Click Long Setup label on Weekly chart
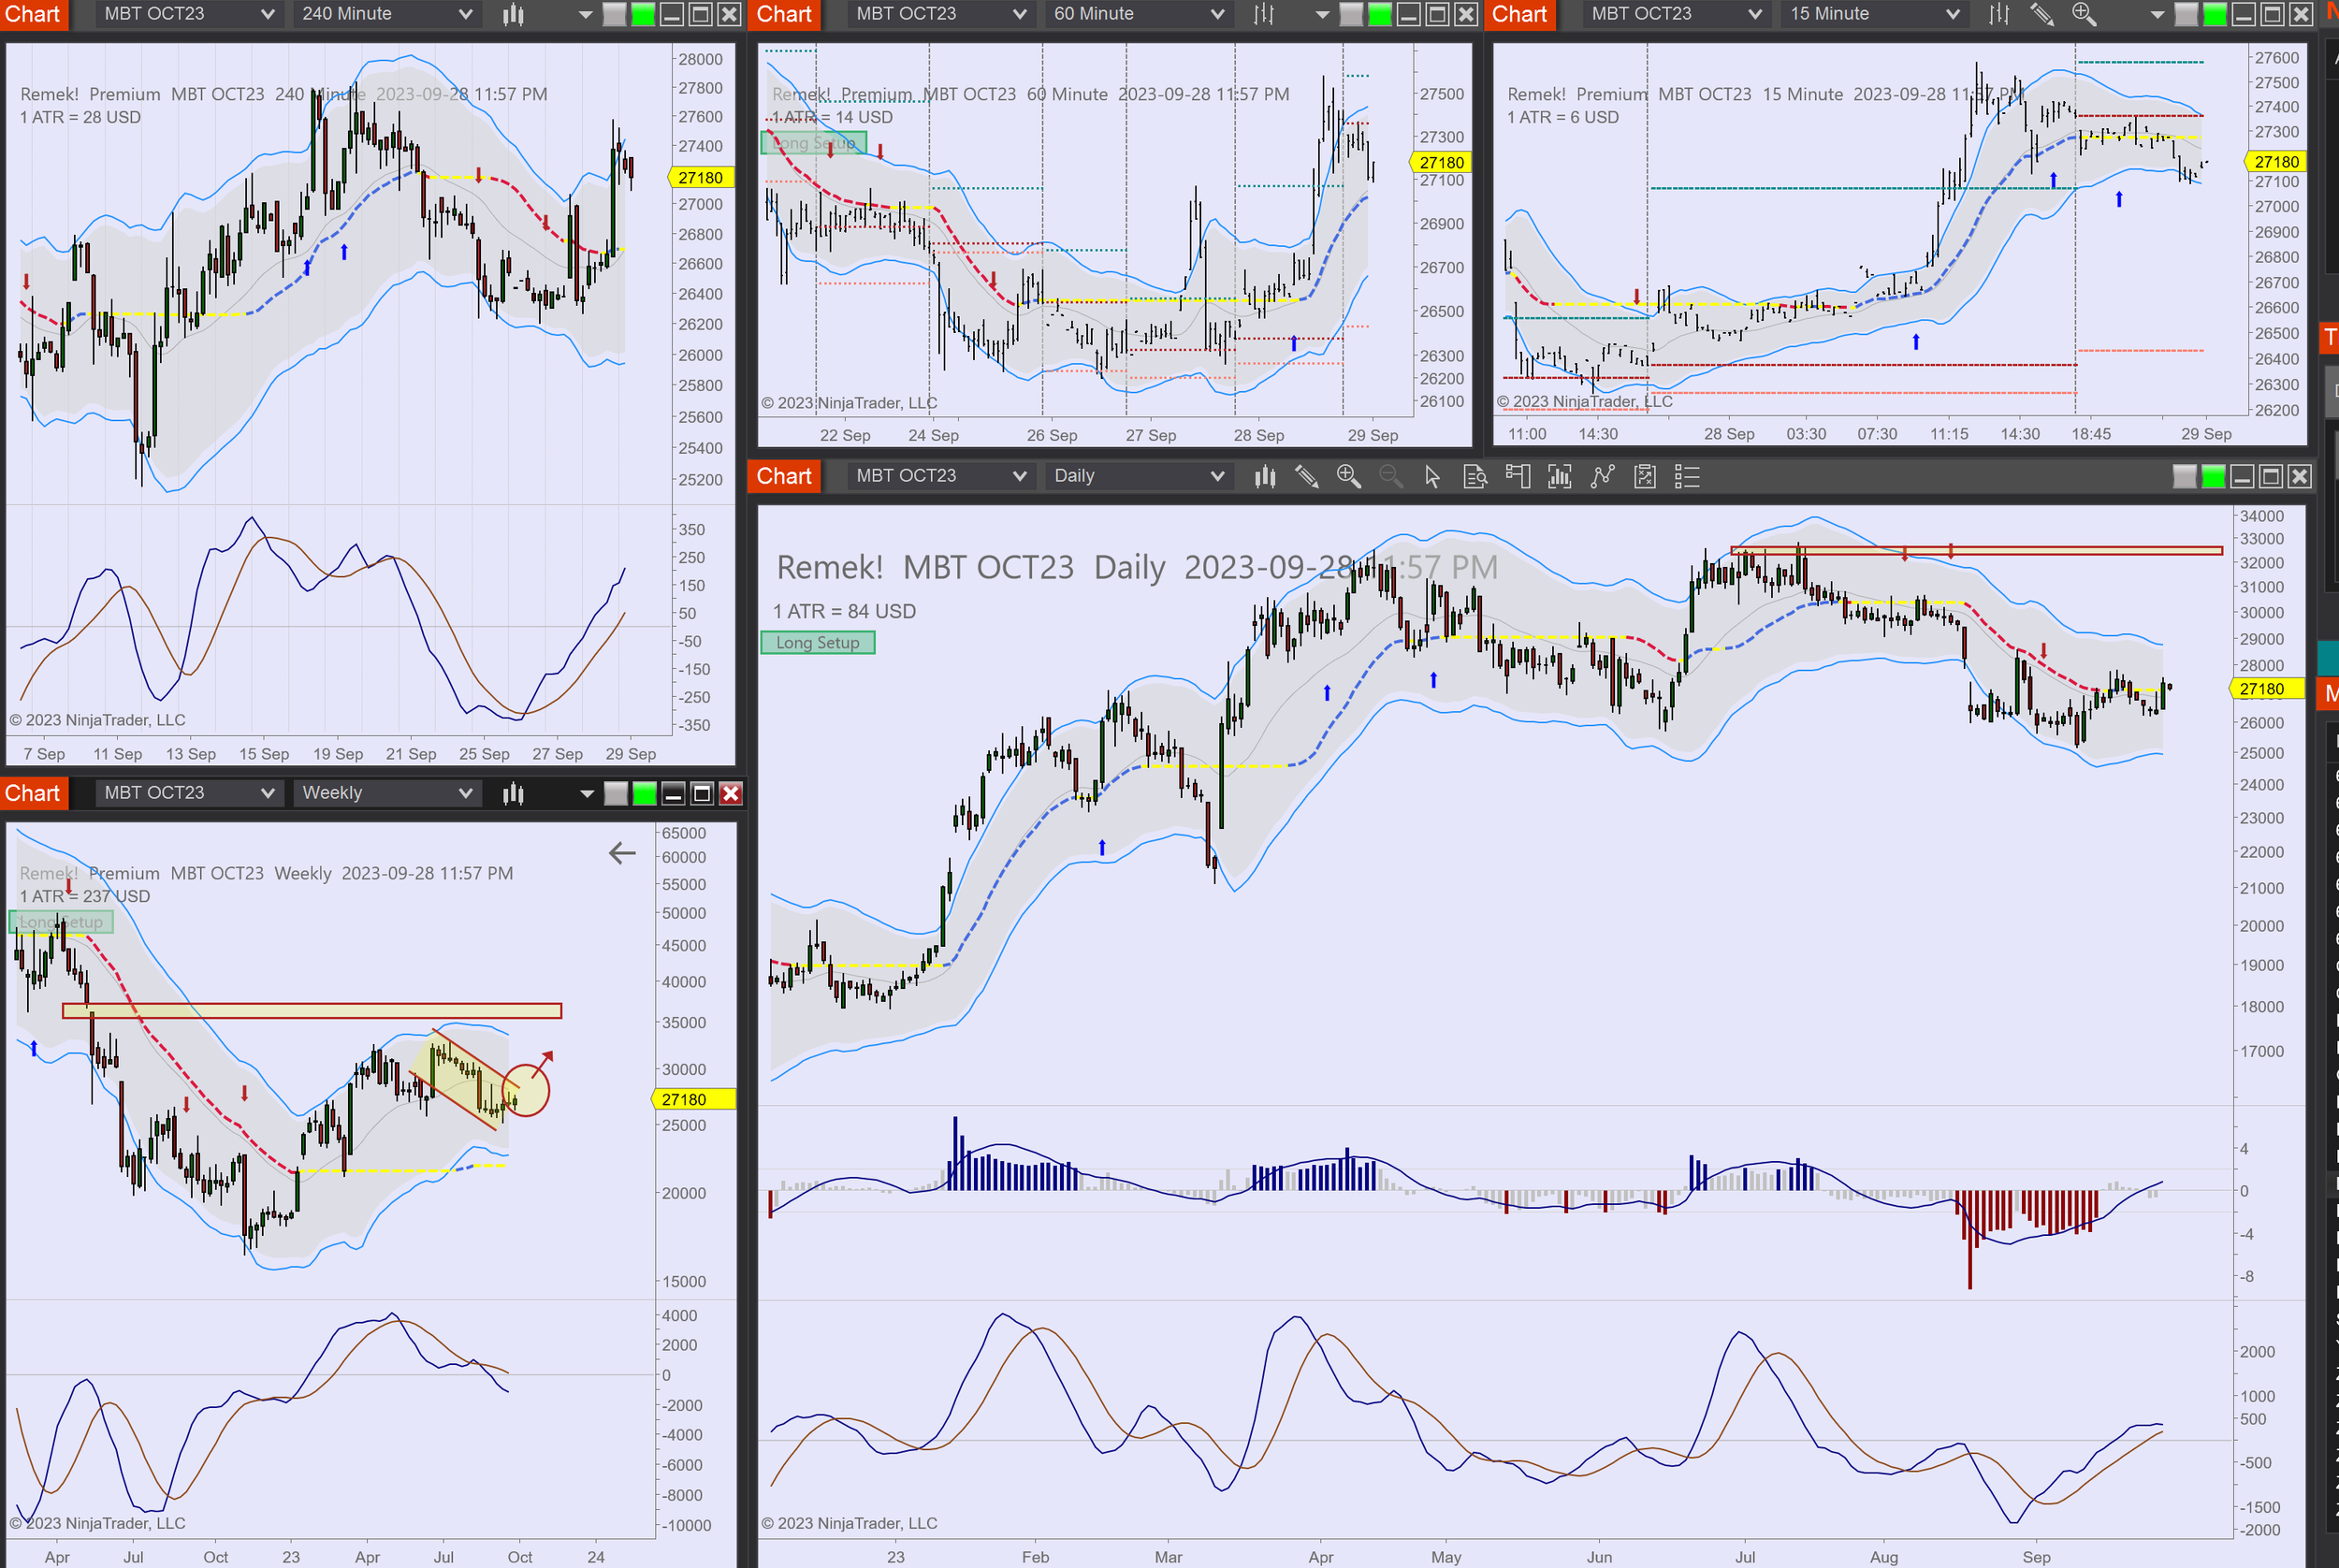This screenshot has height=1568, width=2339. pos(61,922)
